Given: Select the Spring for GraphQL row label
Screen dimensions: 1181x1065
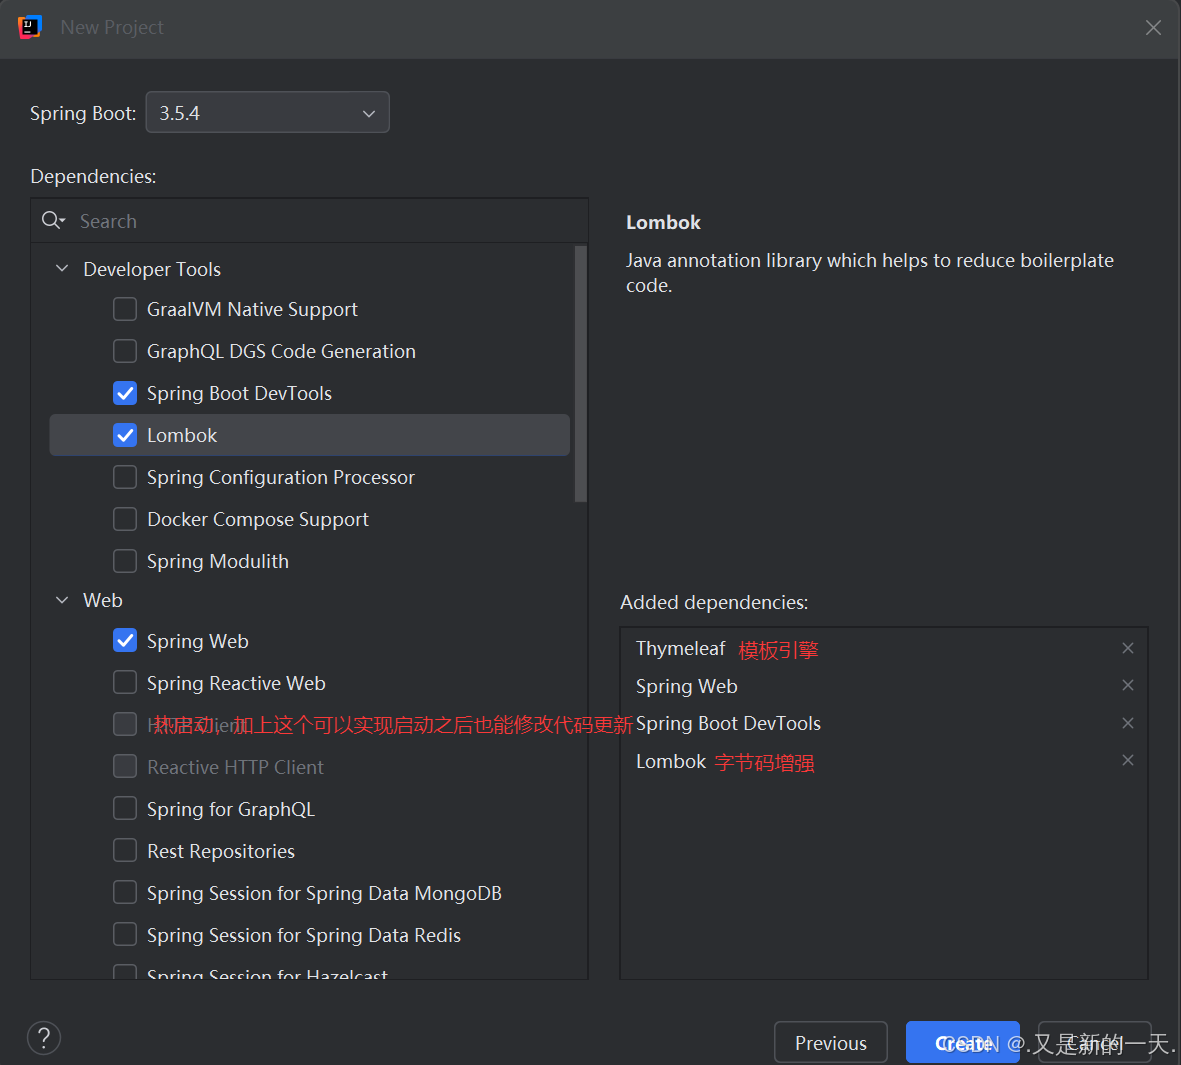Looking at the screenshot, I should coord(230,809).
